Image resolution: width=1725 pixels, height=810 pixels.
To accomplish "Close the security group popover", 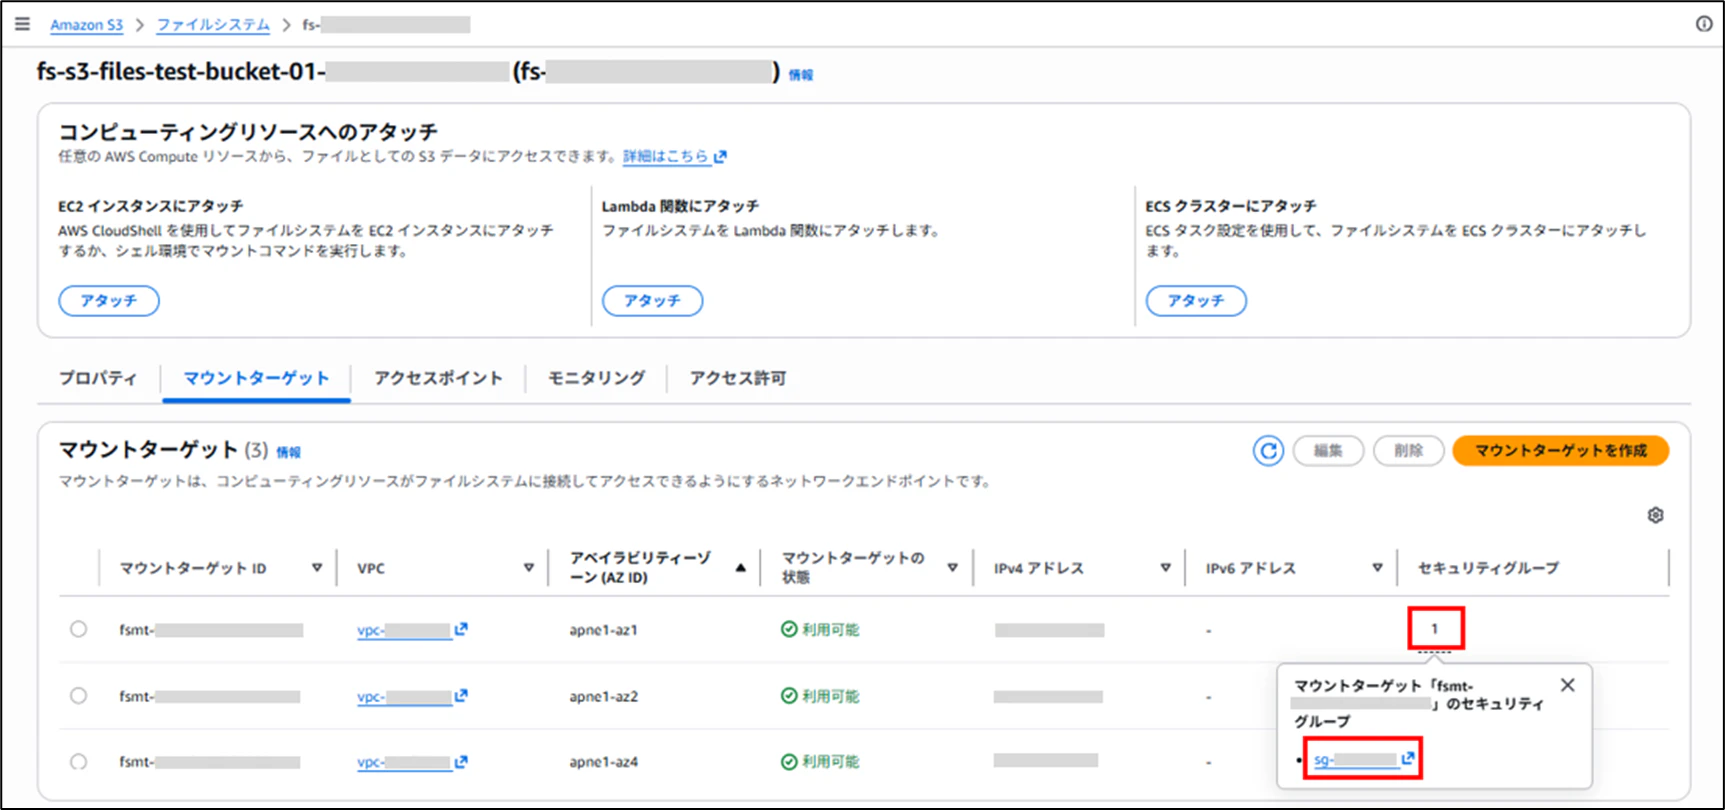I will 1567,685.
